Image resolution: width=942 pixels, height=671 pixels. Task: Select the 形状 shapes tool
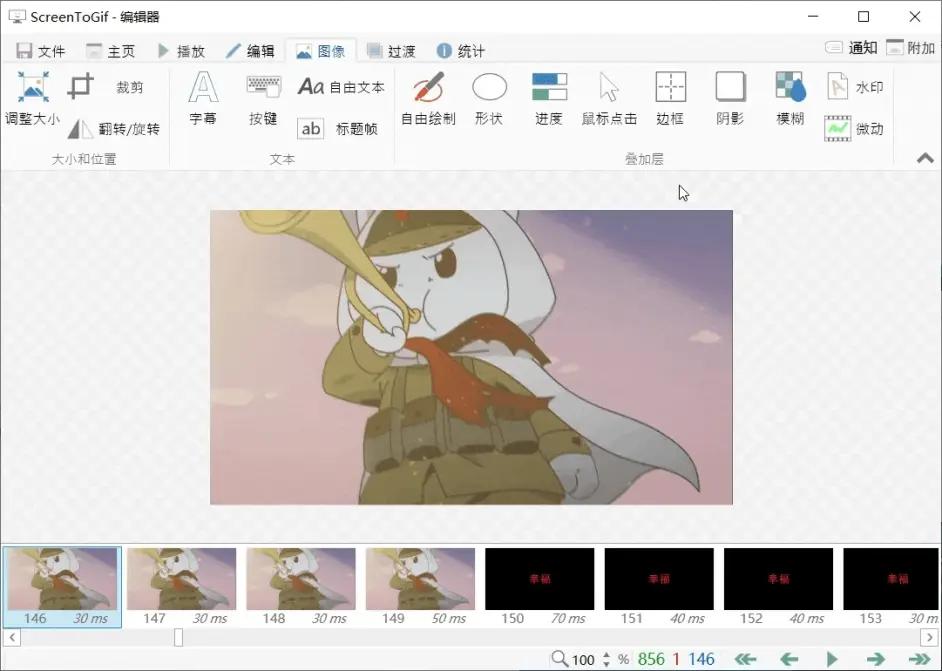[x=489, y=99]
